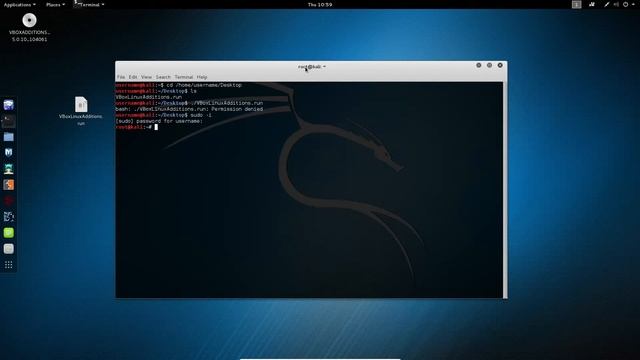The height and width of the screenshot is (360, 640).
Task: Open the green app icon in dock
Action: tap(9, 233)
